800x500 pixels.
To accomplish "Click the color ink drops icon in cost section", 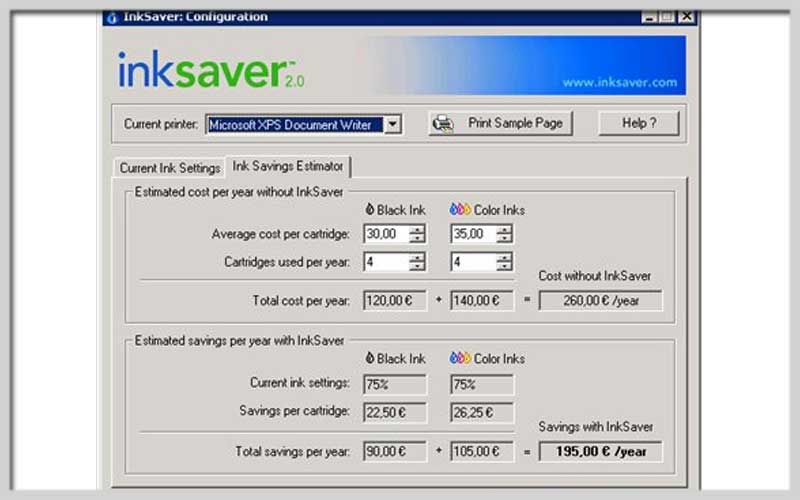I will [x=460, y=209].
